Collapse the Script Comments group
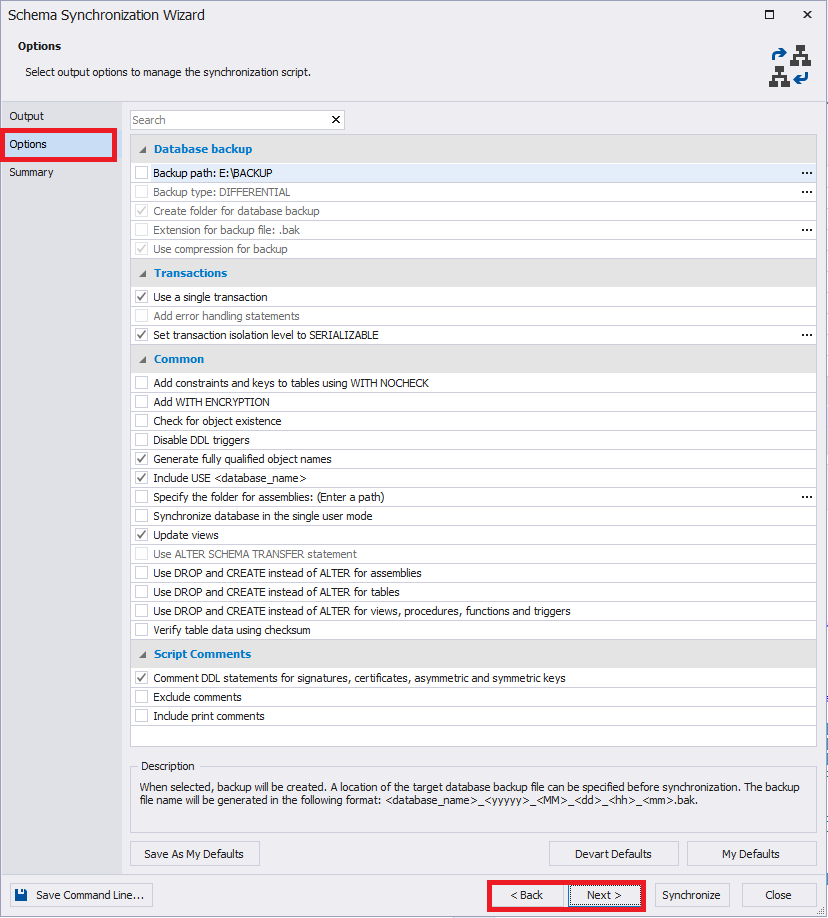Image resolution: width=828 pixels, height=918 pixels. pyautogui.click(x=143, y=655)
